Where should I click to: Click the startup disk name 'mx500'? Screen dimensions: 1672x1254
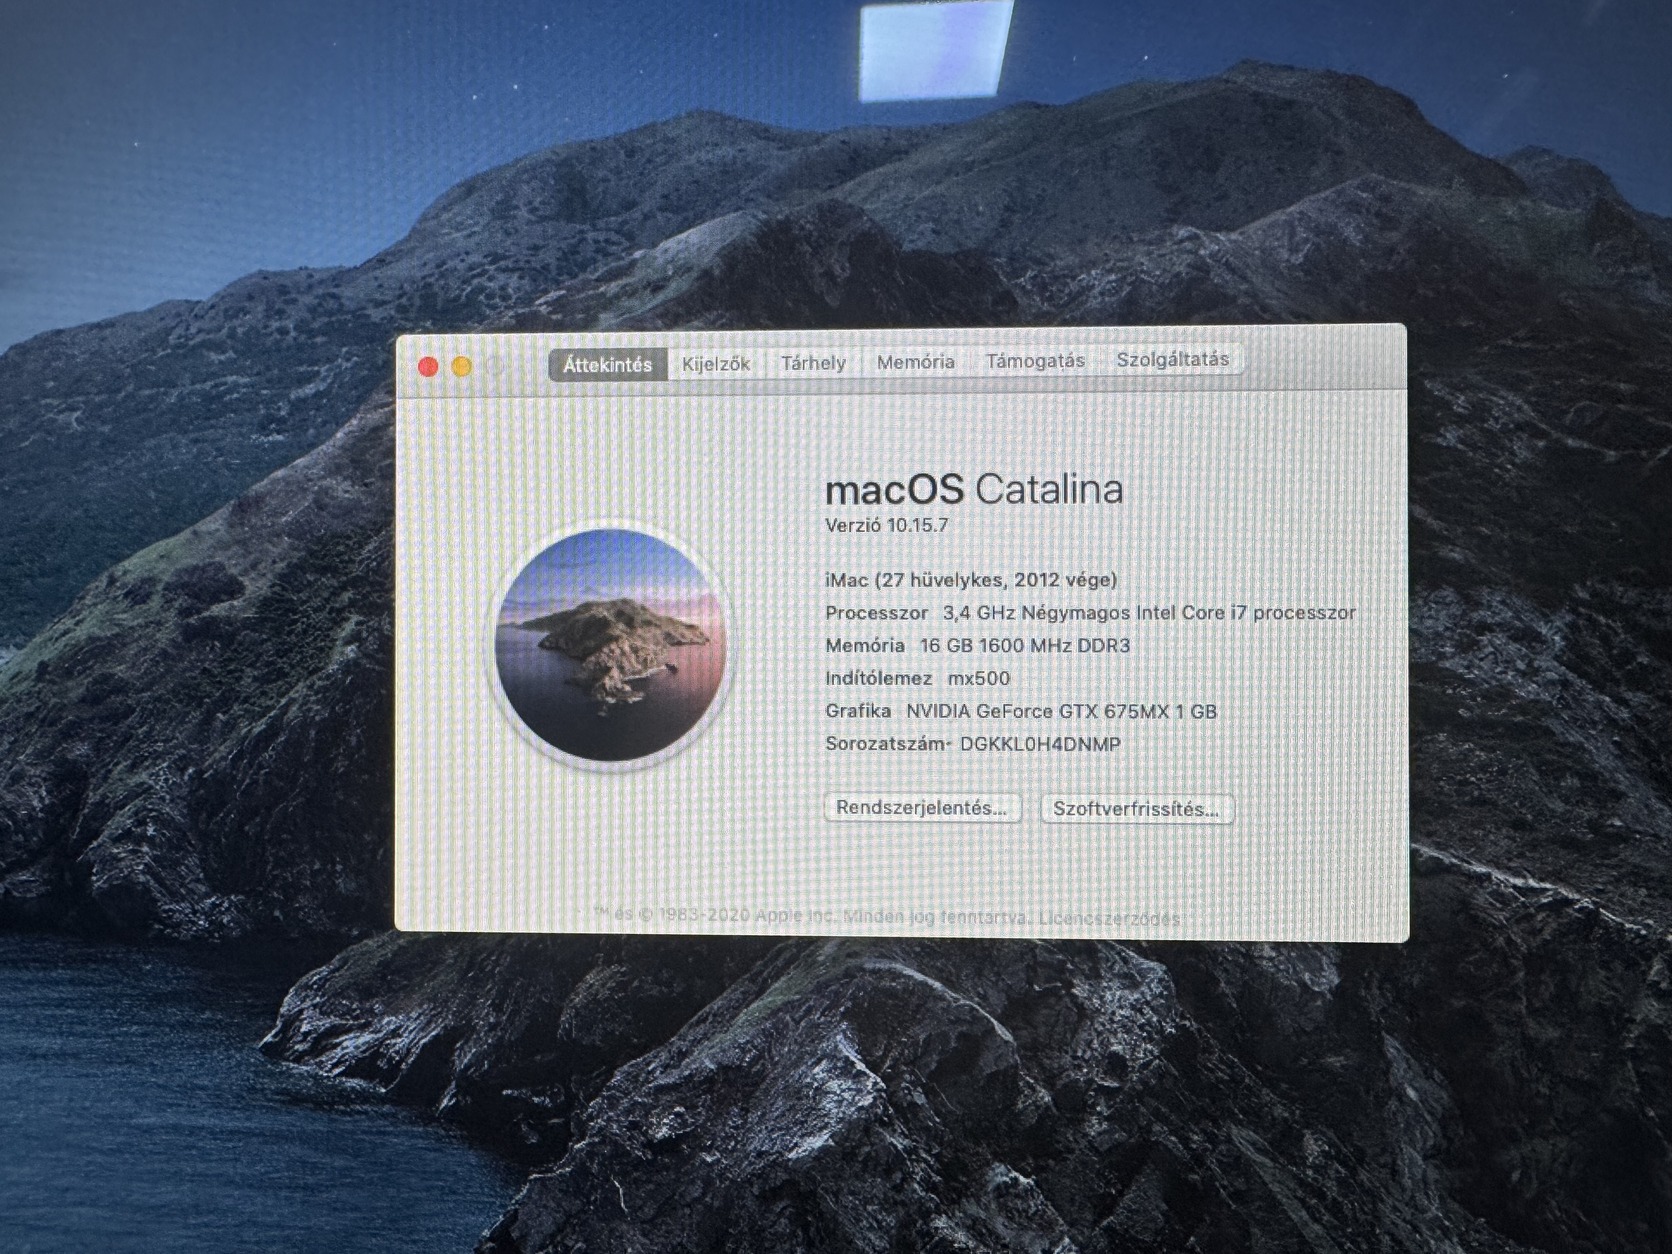click(x=979, y=678)
